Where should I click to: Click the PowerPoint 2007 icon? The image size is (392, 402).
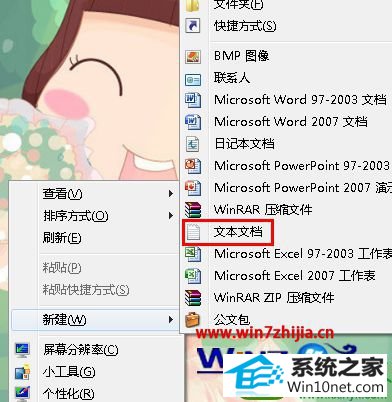point(193,188)
